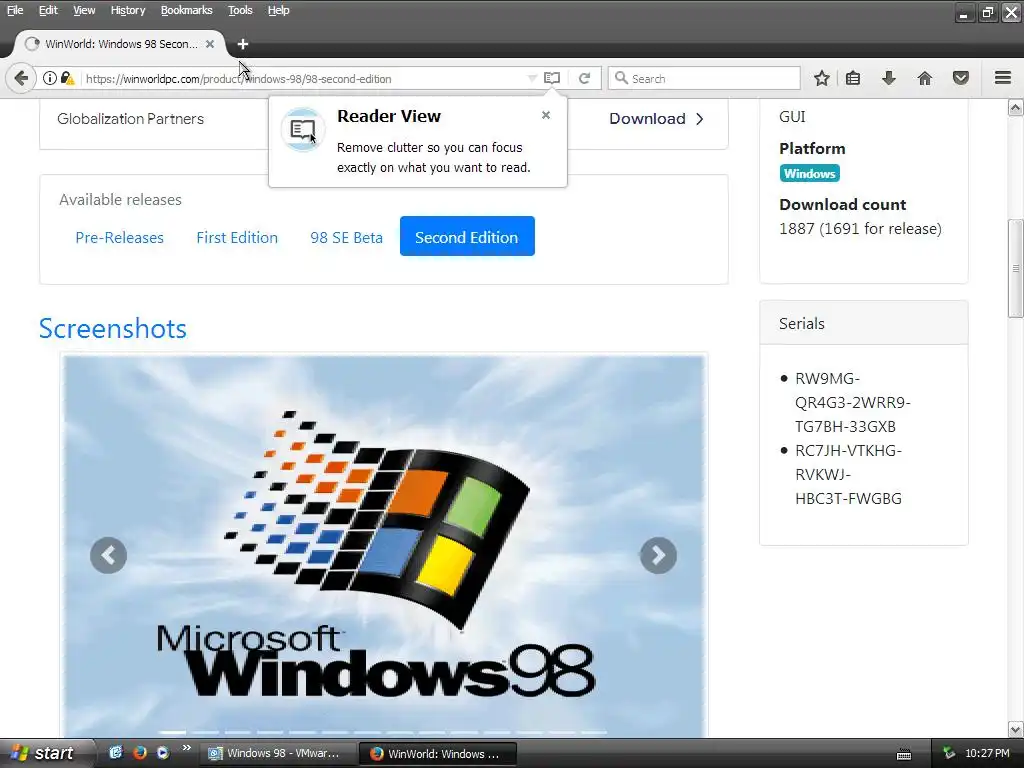This screenshot has height=768, width=1024.
Task: Click the Available releases label
Action: tap(120, 200)
